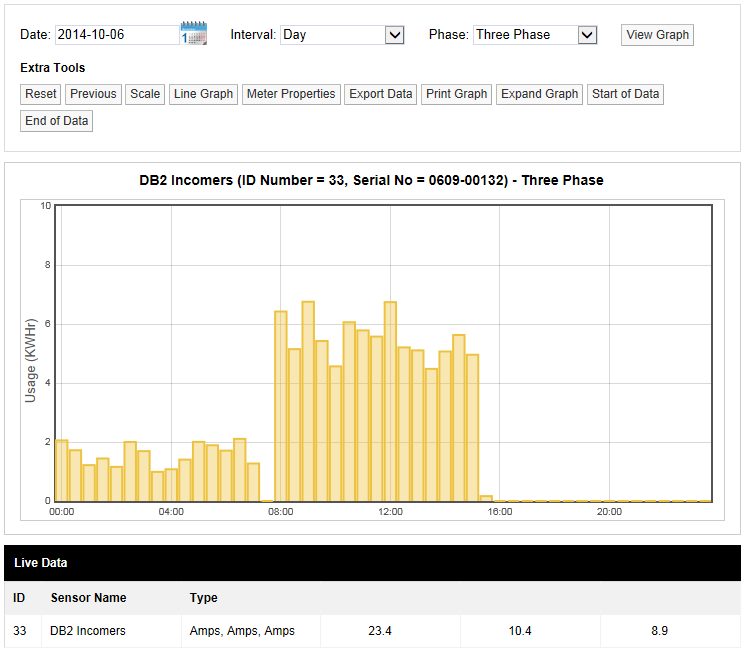Click the Reset button
Viewport: 748px width, 654px height.
coord(41,94)
